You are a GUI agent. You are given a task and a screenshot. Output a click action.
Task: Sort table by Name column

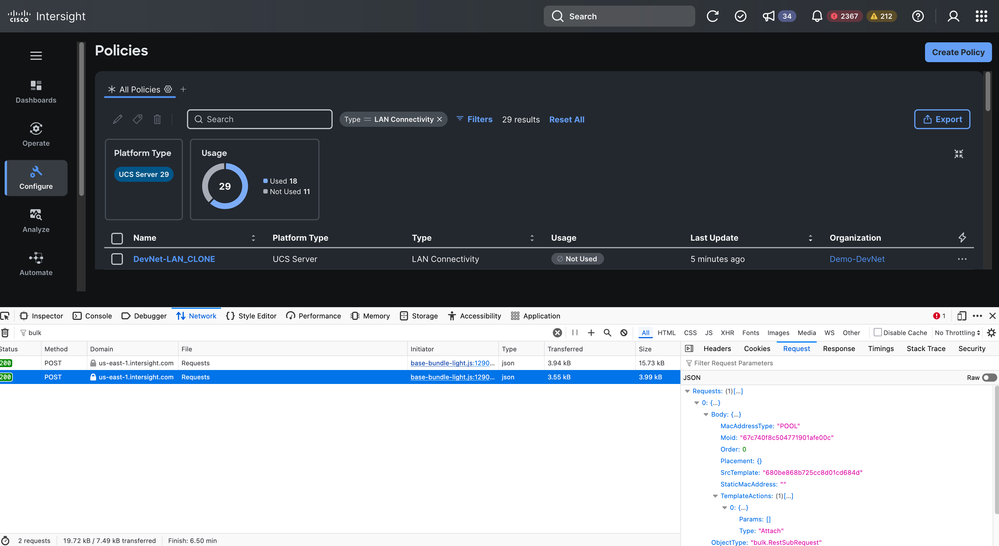(253, 238)
